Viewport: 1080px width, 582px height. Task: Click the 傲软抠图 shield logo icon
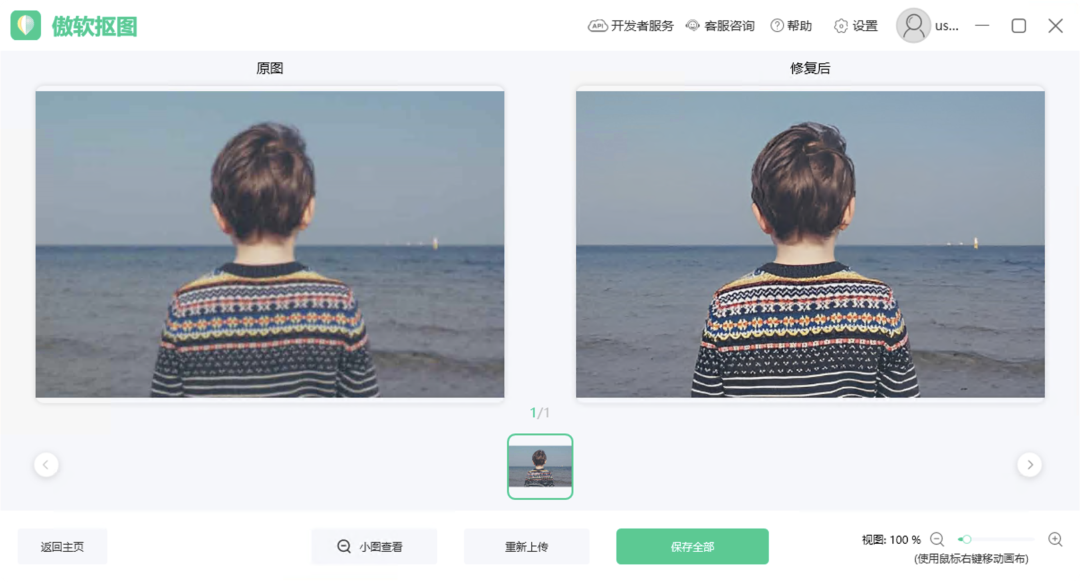pyautogui.click(x=25, y=25)
